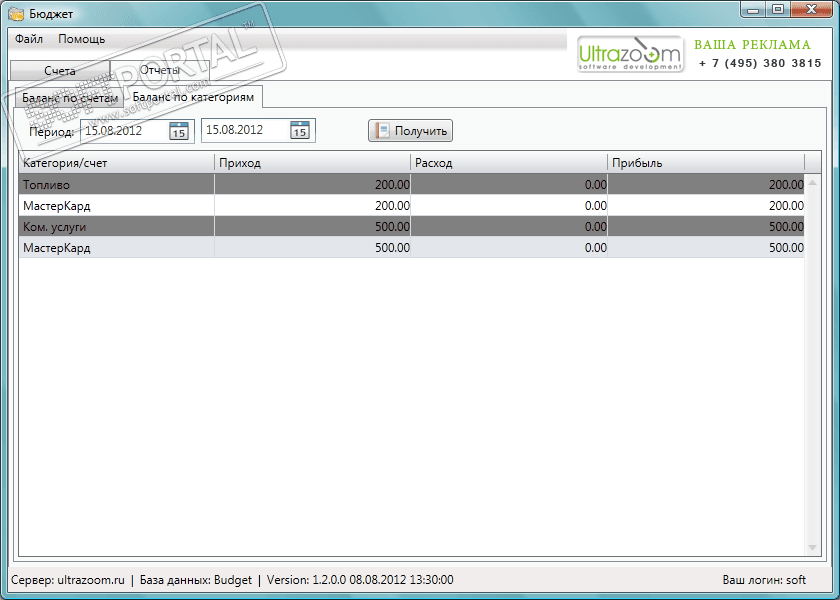Switch to the Счета tab
The height and width of the screenshot is (600, 840).
point(60,71)
